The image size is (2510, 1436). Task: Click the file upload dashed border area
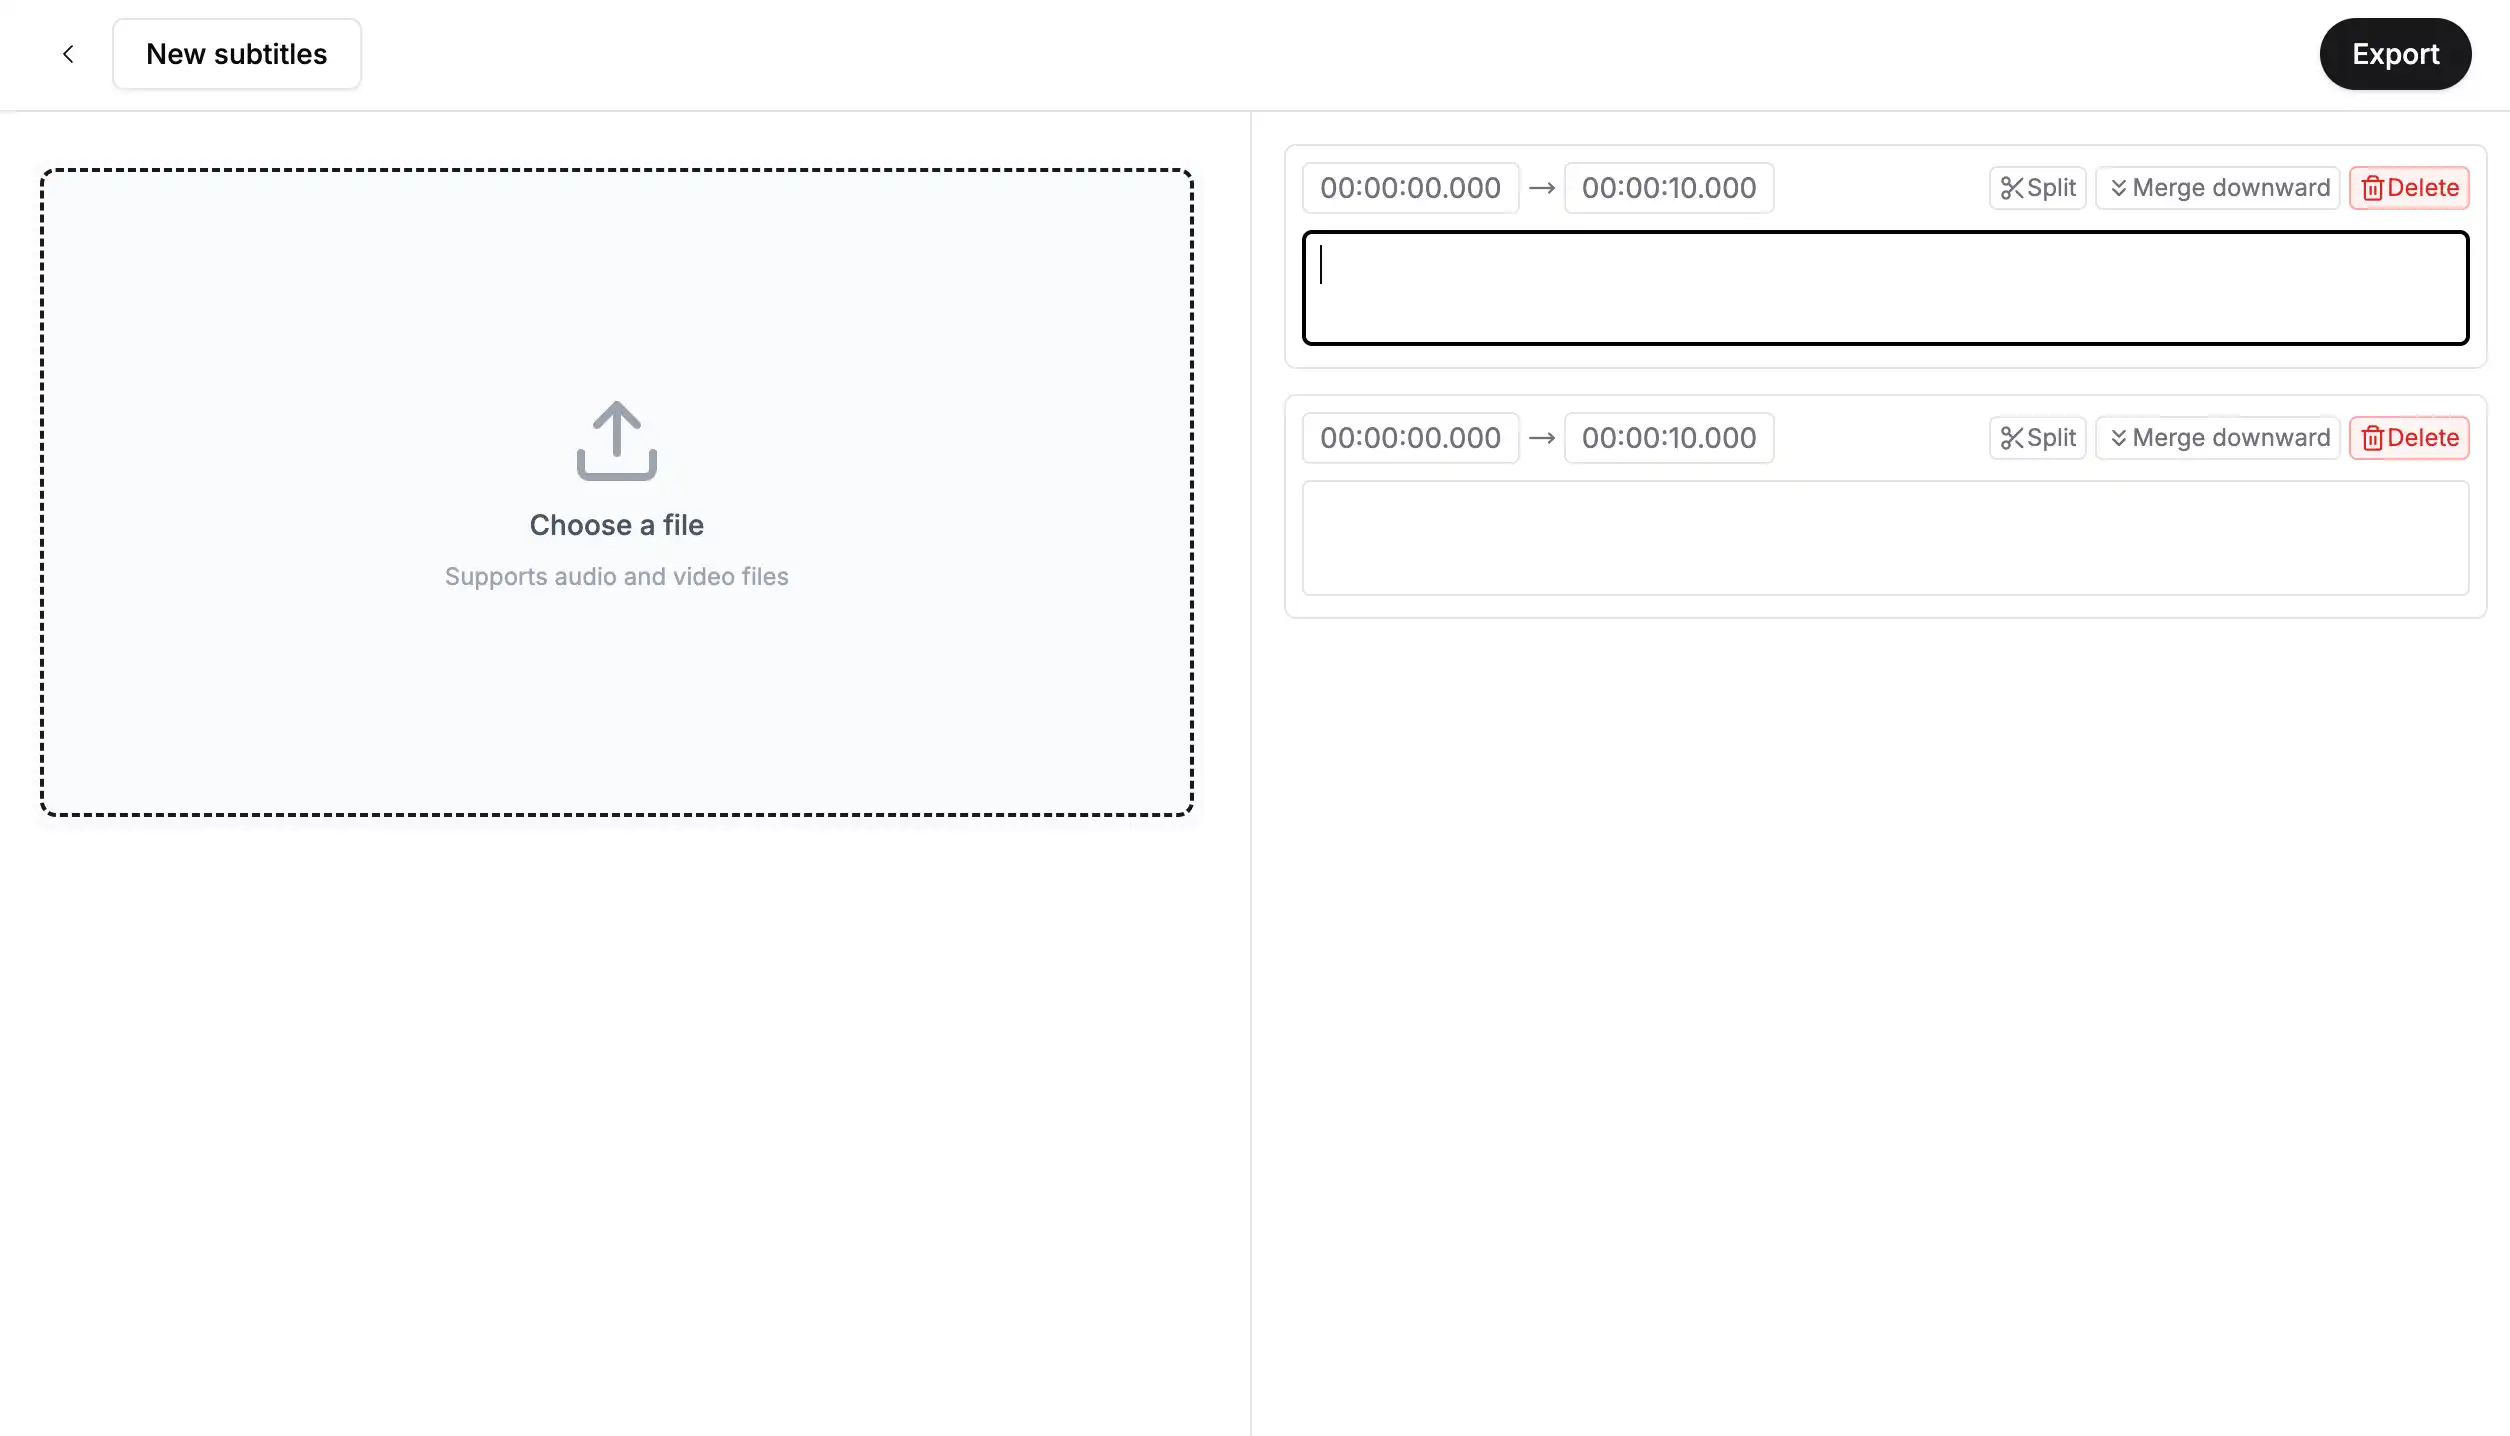[x=615, y=491]
